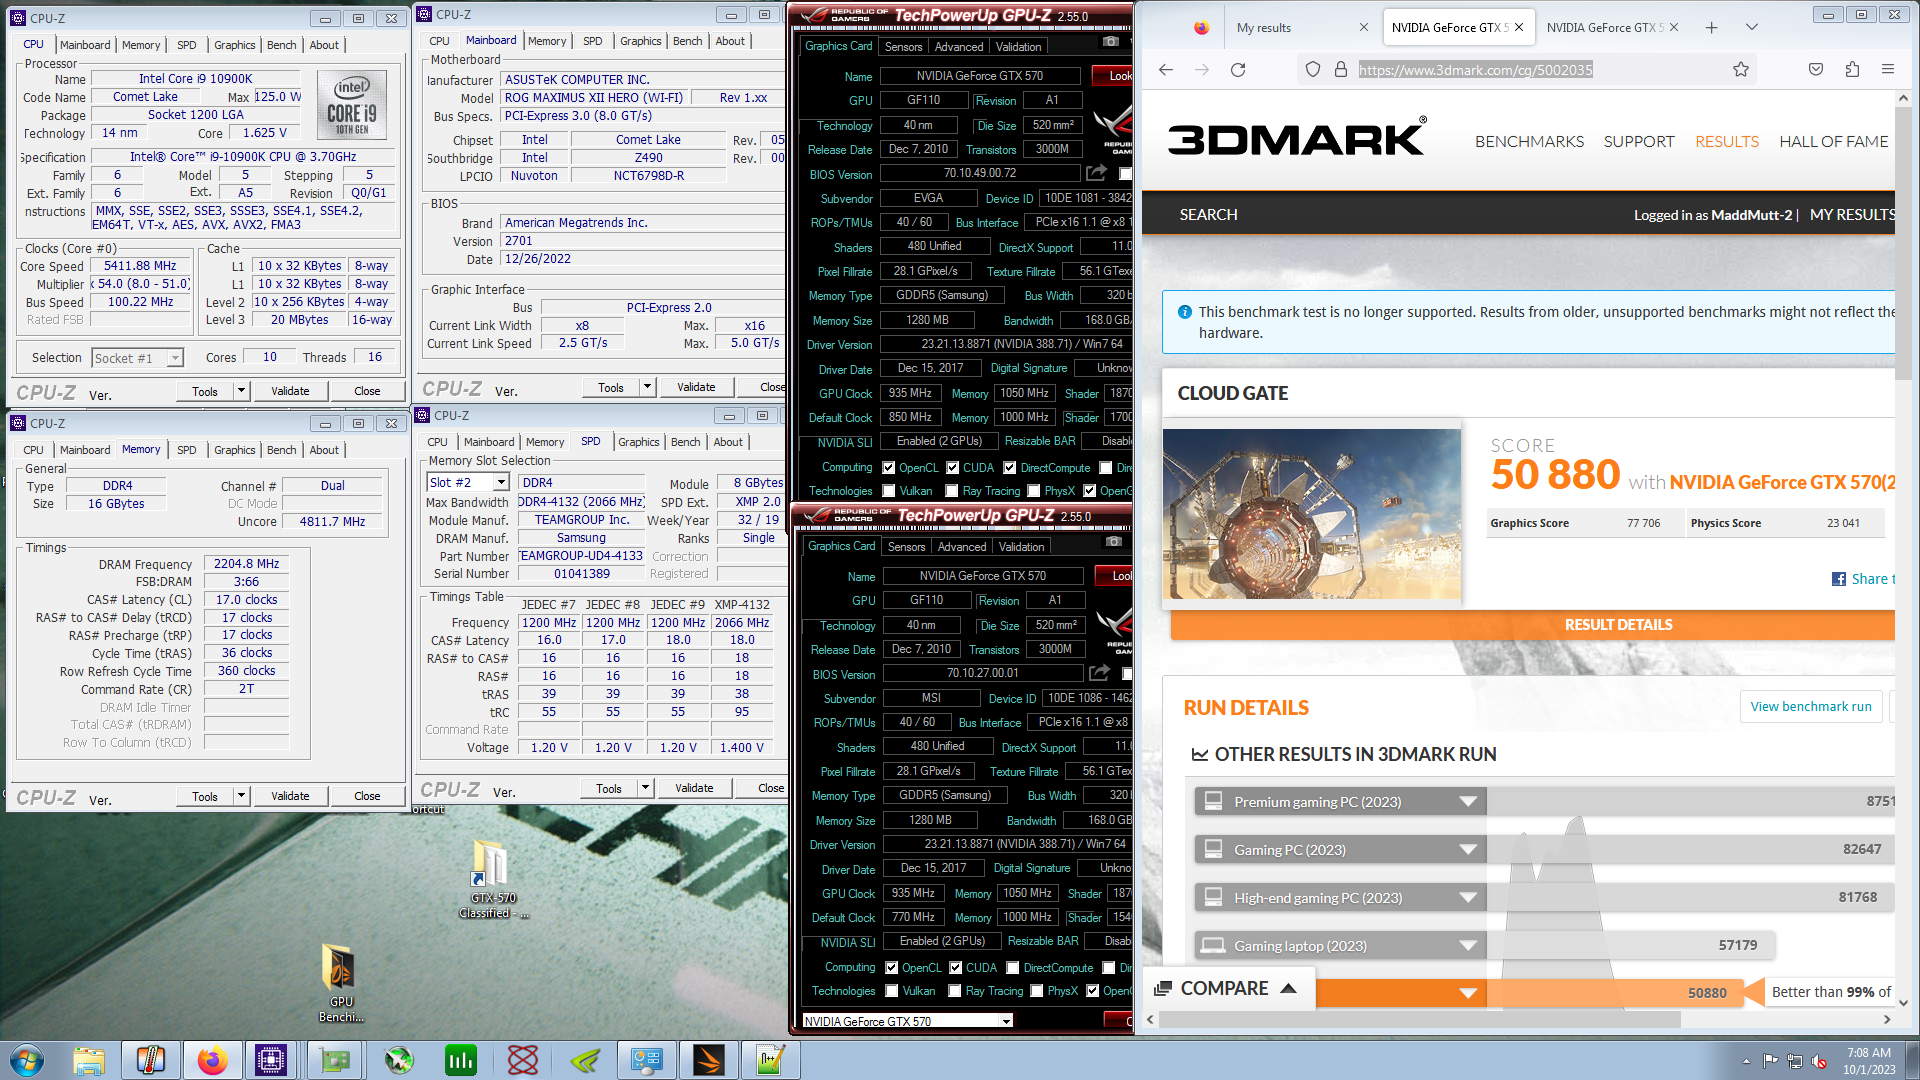Expand Premium gaming PC (2023) row chevron

click(1468, 802)
